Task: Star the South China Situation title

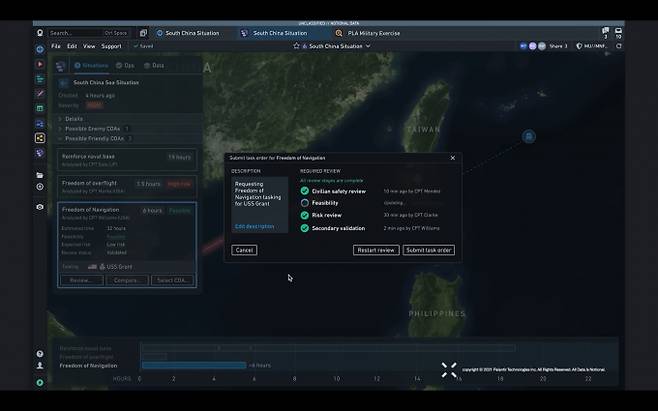Action: 296,46
